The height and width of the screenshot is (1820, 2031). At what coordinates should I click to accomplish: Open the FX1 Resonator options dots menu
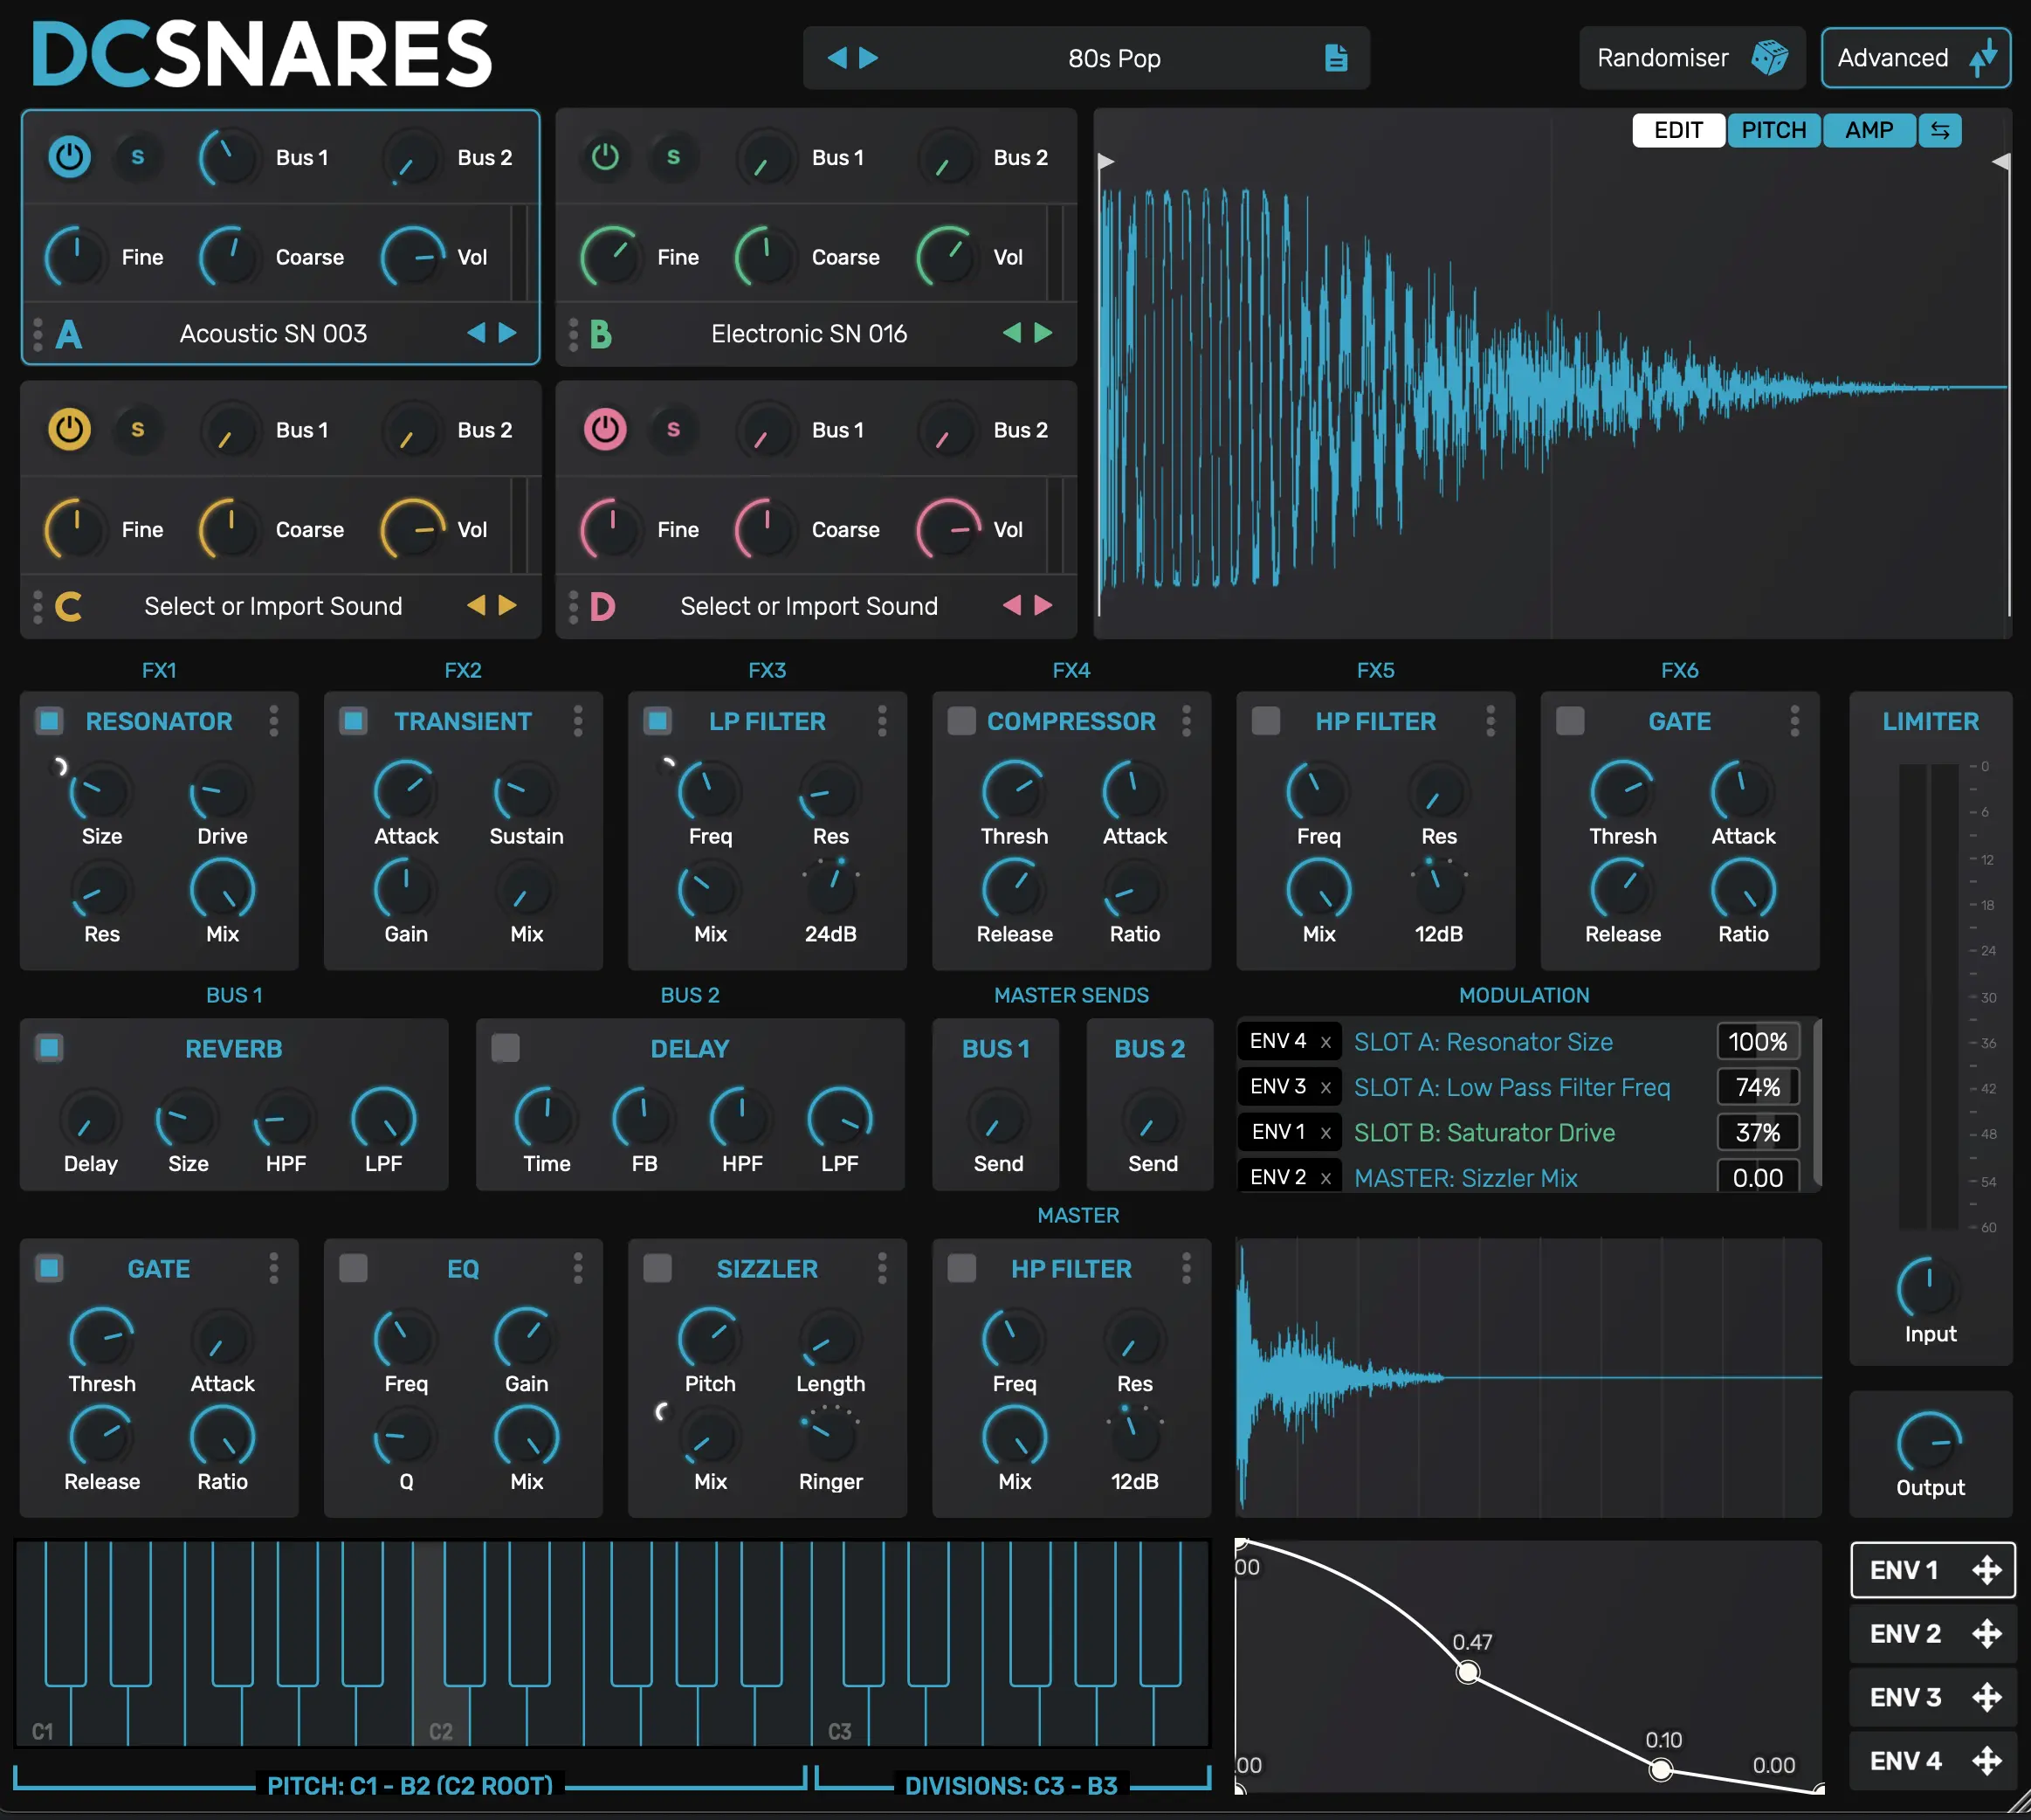tap(273, 721)
